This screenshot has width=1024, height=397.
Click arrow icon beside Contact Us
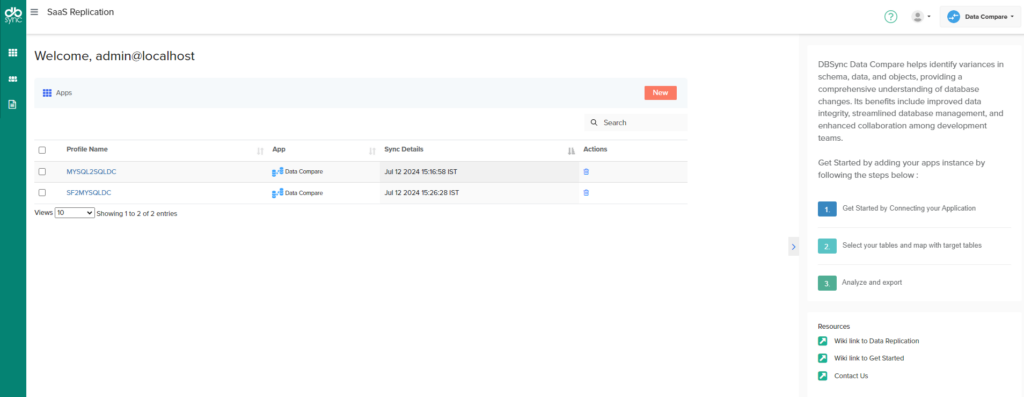coord(822,375)
